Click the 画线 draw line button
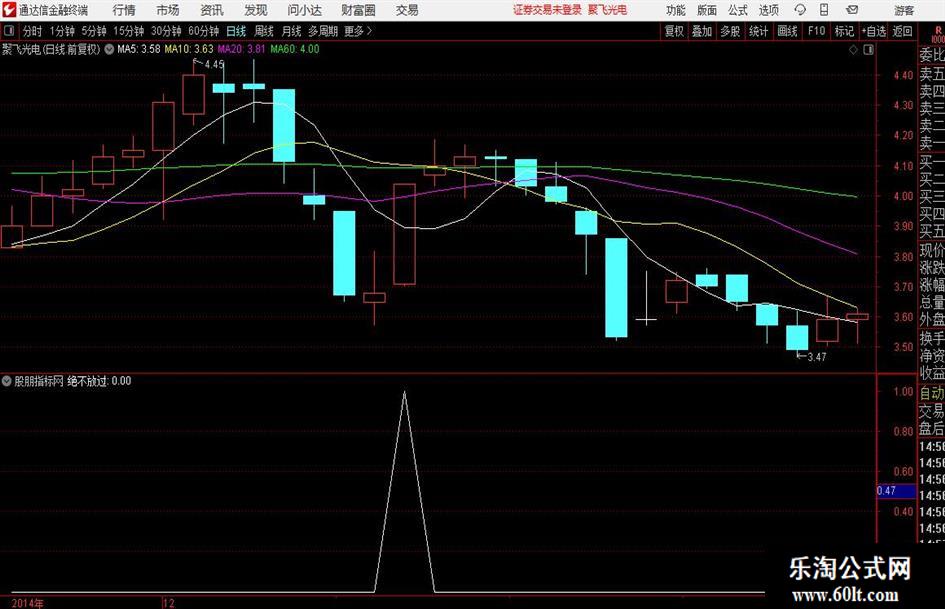 (x=787, y=31)
